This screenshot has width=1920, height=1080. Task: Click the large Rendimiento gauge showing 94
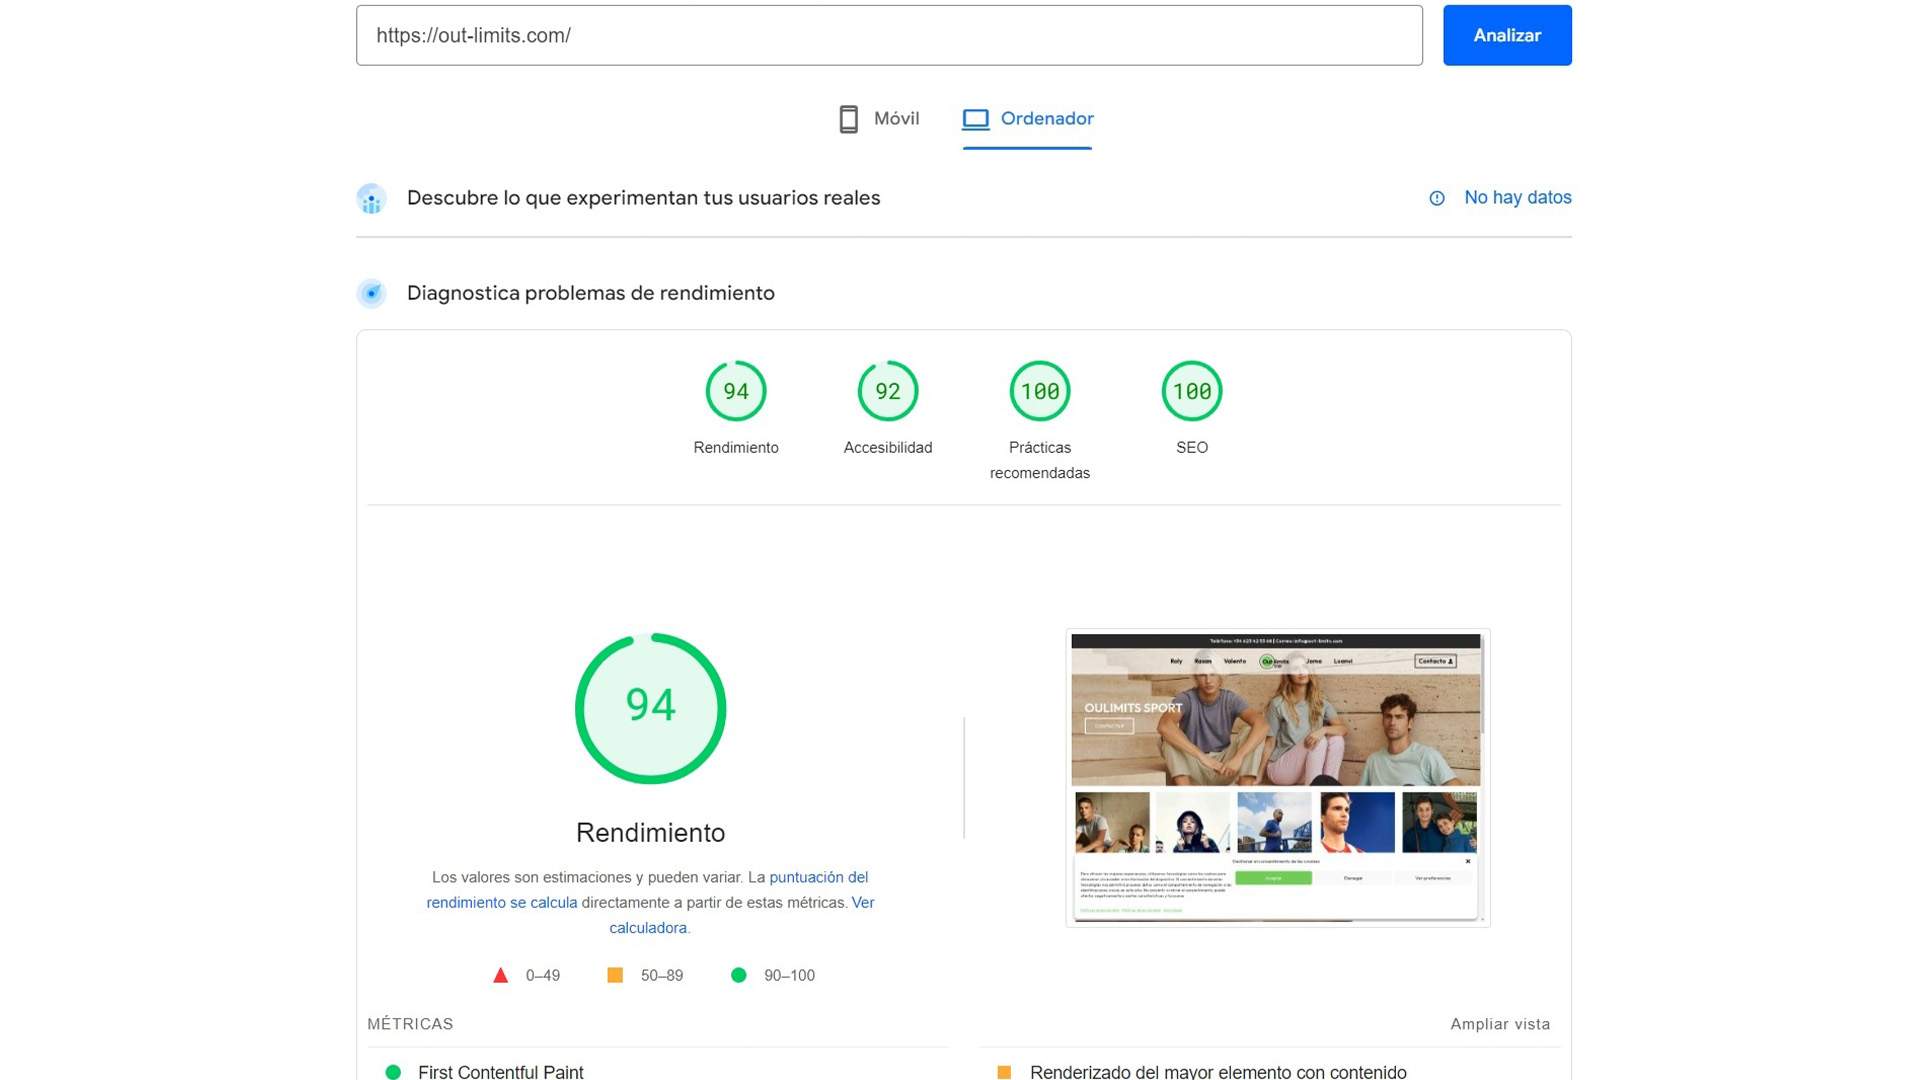pos(650,708)
